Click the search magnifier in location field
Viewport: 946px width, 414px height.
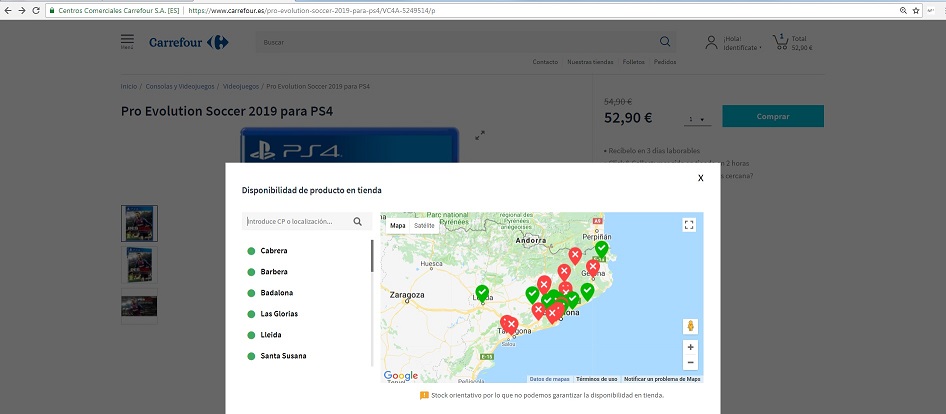357,222
